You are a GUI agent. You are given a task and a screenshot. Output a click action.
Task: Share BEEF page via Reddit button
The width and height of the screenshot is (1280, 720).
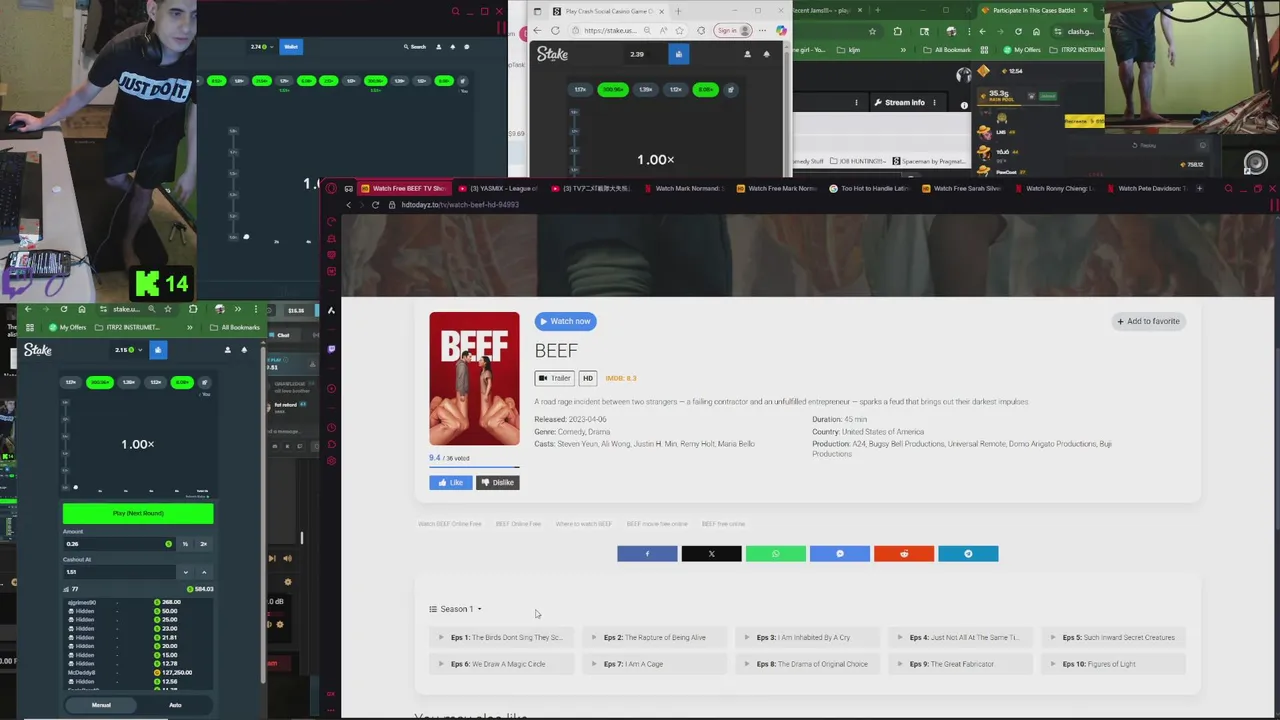(x=904, y=554)
